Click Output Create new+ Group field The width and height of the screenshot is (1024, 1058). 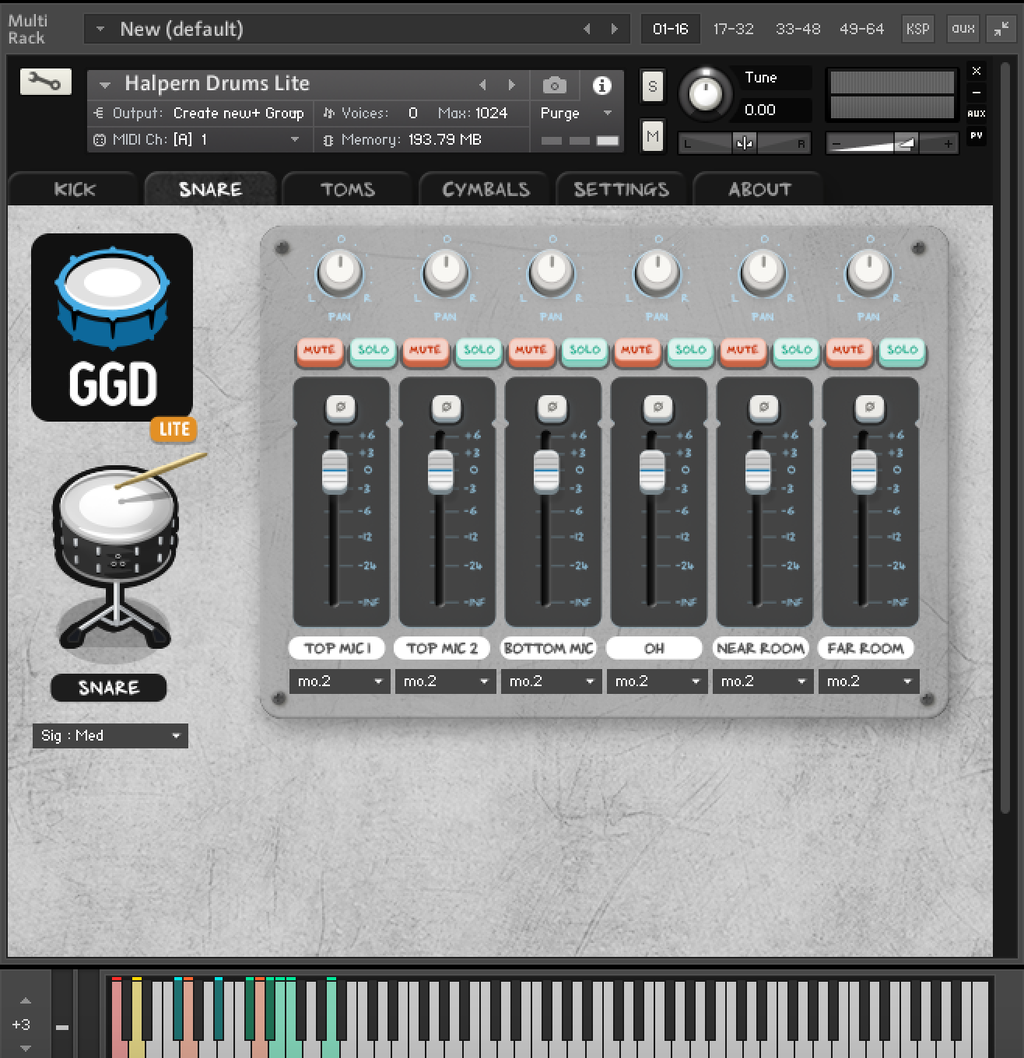coord(199,113)
